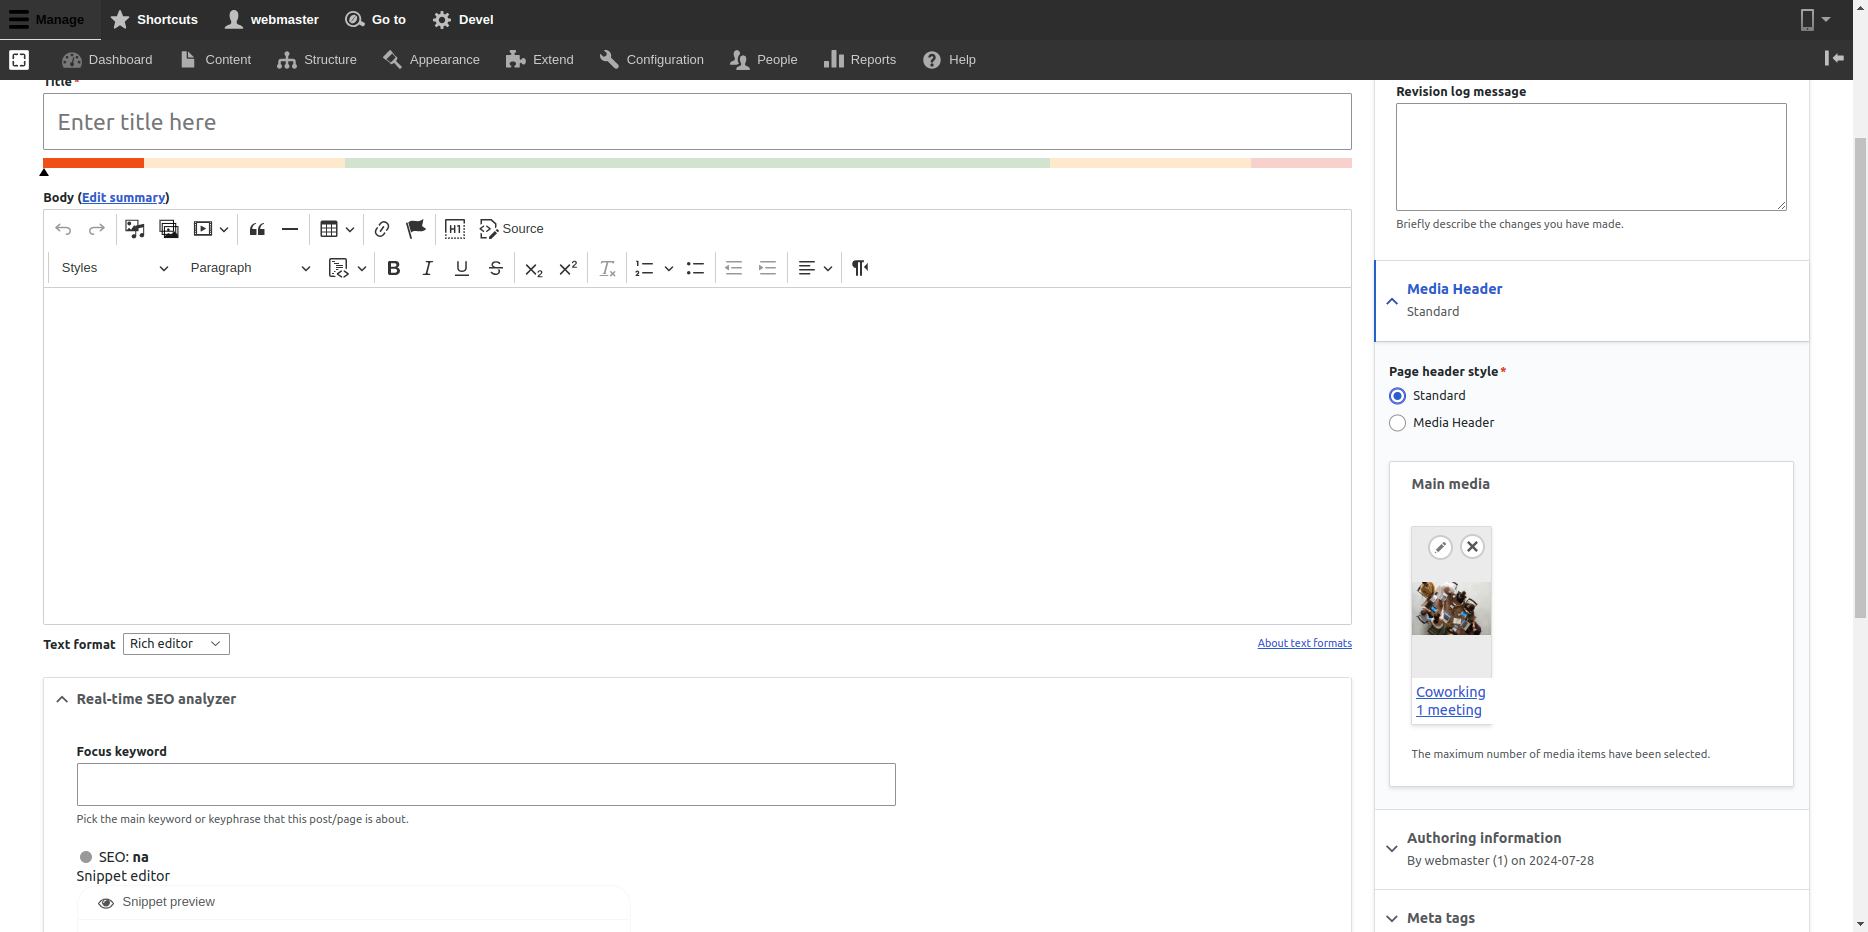Insert a bulleted list

click(695, 268)
